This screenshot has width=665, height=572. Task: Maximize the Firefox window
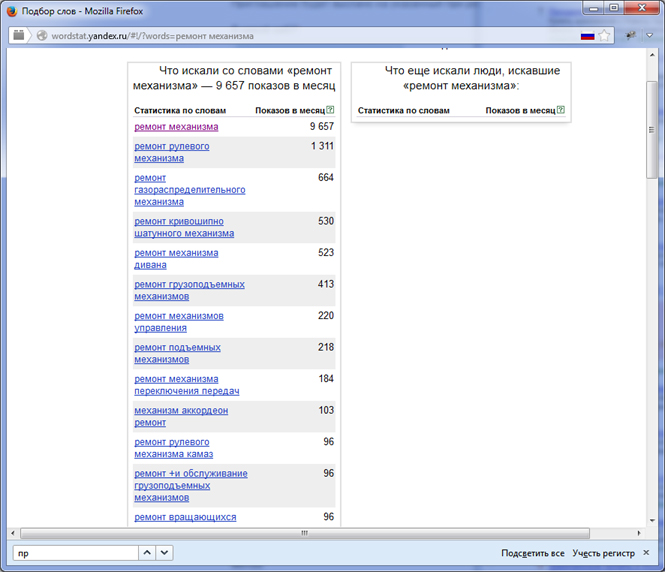614,8
